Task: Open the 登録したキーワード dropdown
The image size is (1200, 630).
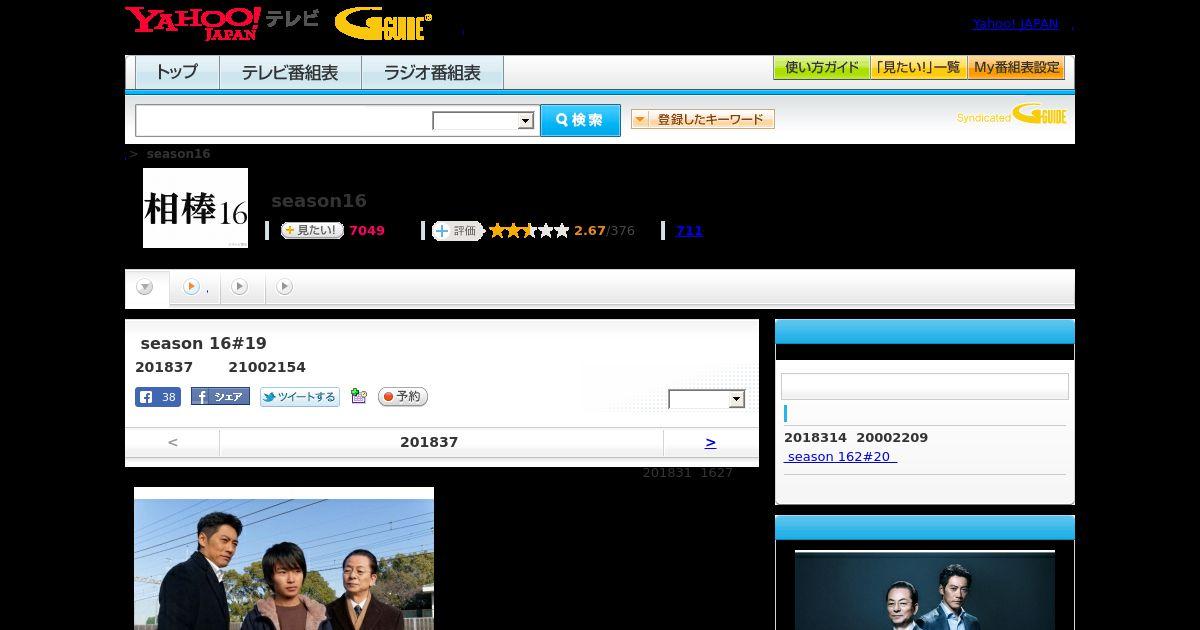Action: pos(703,119)
